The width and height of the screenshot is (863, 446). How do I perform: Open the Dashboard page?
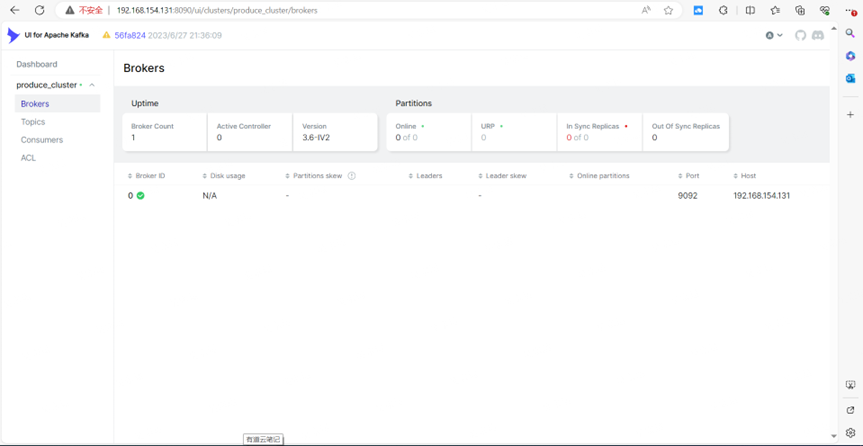pos(37,64)
